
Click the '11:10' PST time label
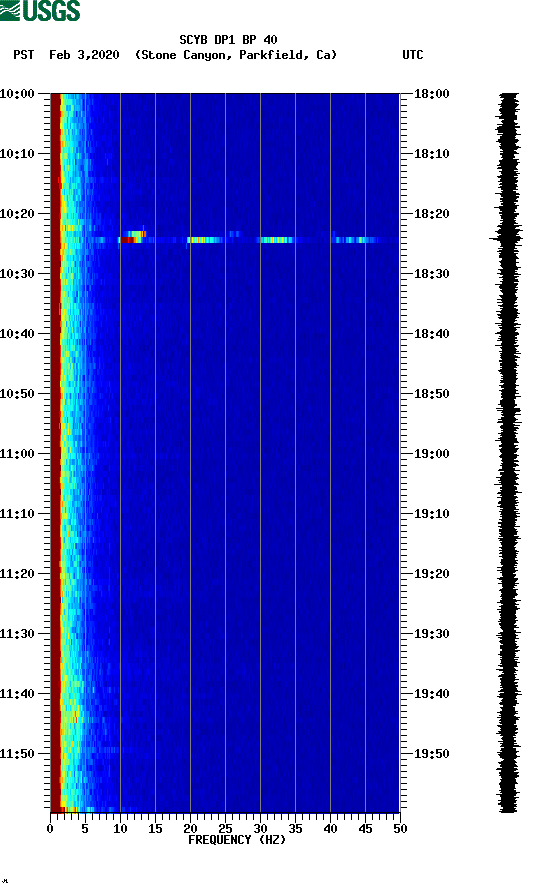coord(17,514)
